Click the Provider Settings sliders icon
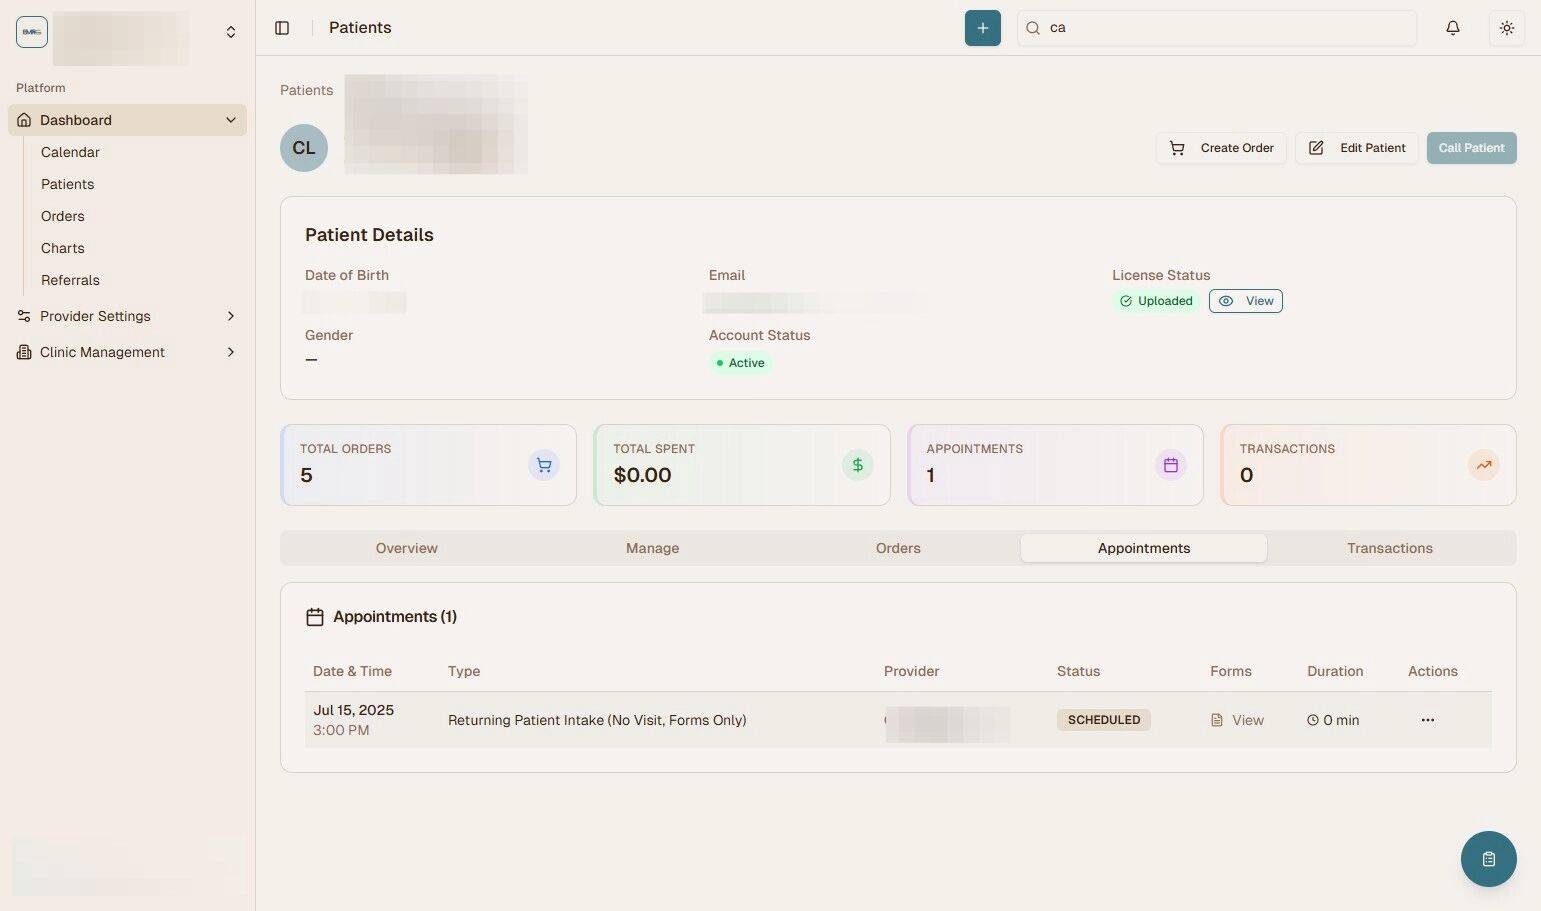This screenshot has height=911, width=1541. coord(24,316)
